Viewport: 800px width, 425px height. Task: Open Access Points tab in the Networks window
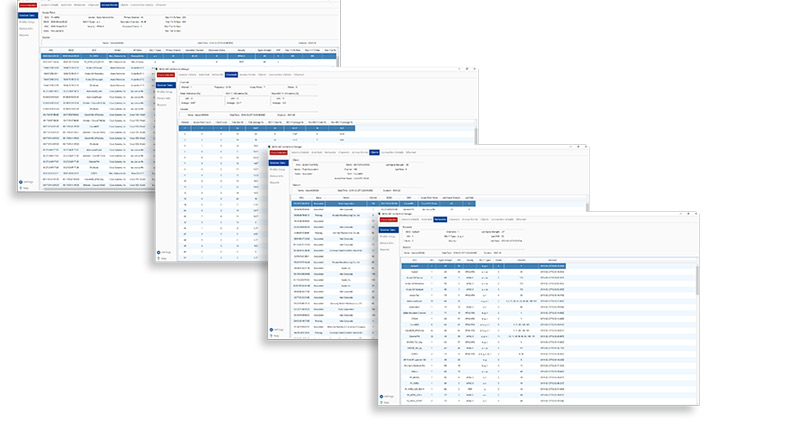470,219
